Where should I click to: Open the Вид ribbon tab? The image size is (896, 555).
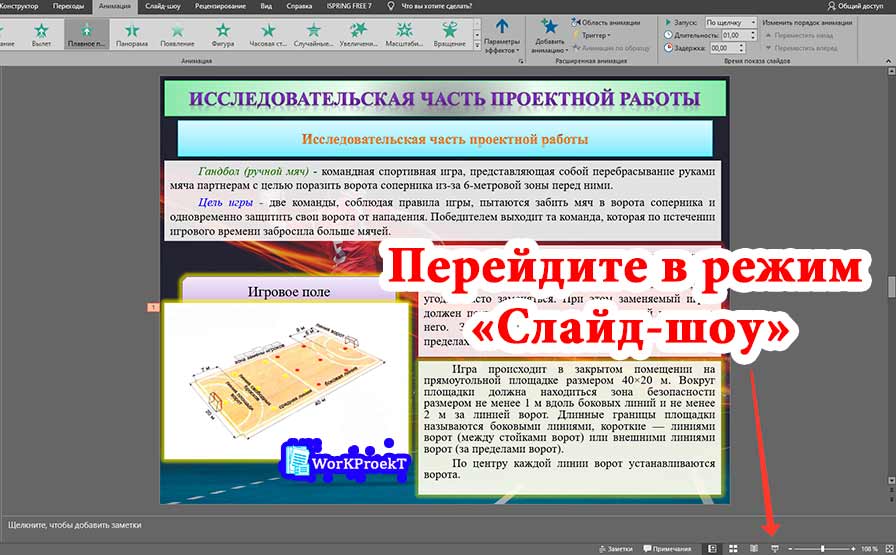[266, 6]
